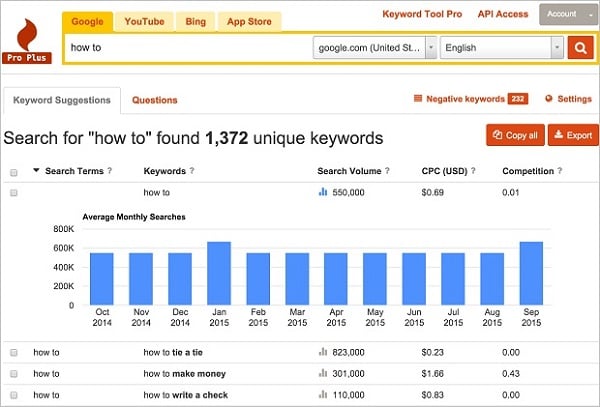Image resolution: width=600 pixels, height=407 pixels.
Task: Open the Account dropdown menu
Action: click(x=568, y=15)
